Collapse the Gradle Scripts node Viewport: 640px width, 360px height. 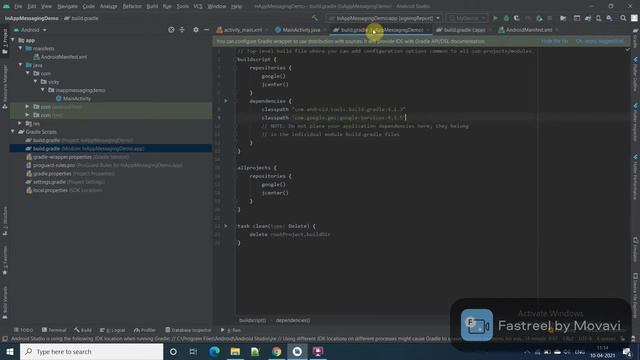click(x=13, y=131)
